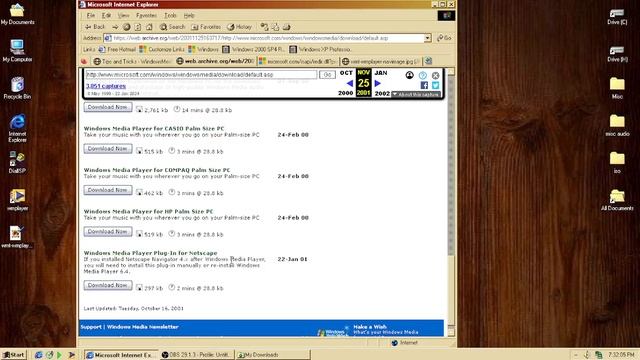Click the Go button beside address bar

[444, 38]
